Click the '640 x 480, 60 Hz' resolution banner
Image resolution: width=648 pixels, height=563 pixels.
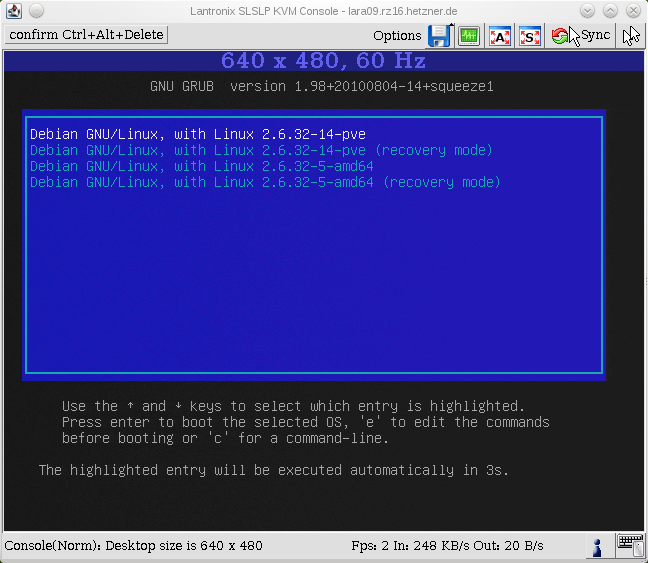pos(323,61)
